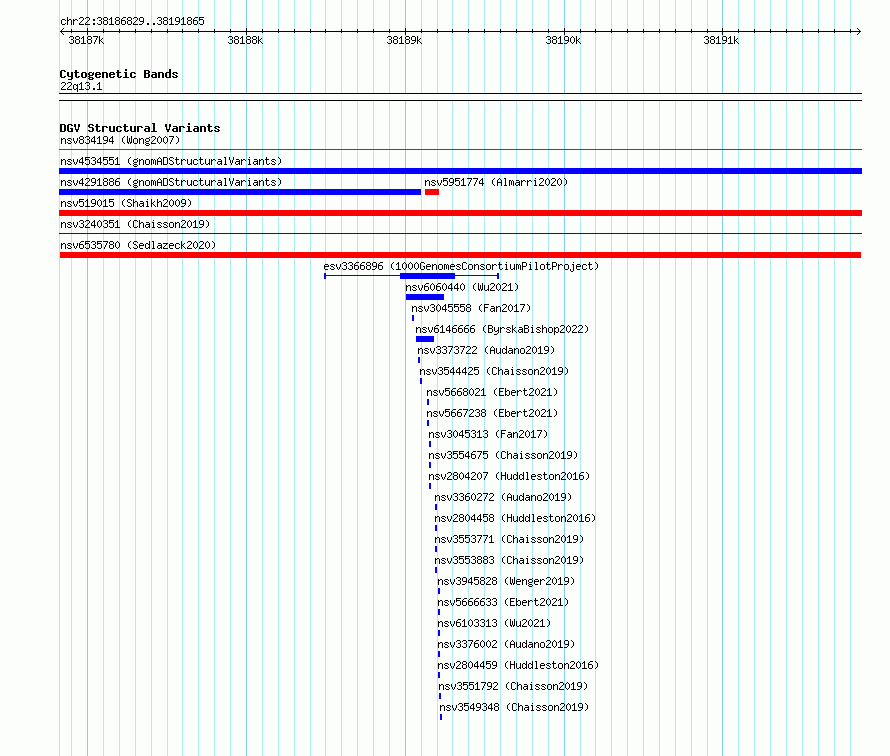The image size is (890, 756).
Task: Click the 38190k ruler label
Action: [x=563, y=40]
